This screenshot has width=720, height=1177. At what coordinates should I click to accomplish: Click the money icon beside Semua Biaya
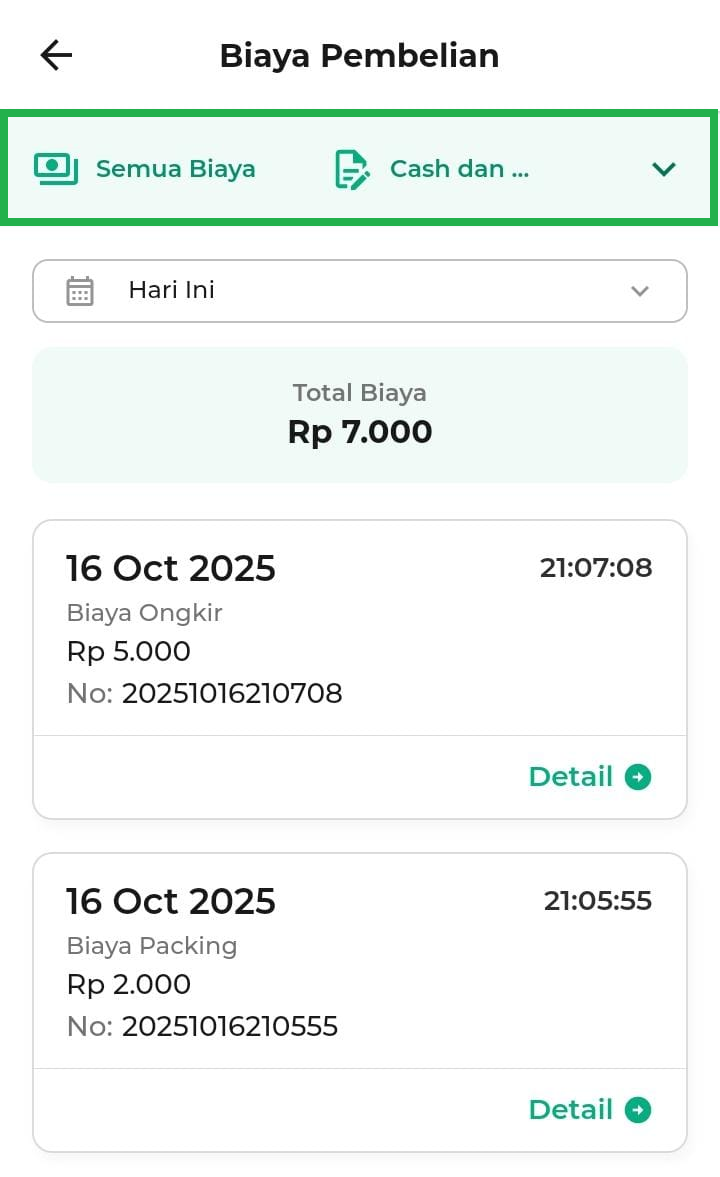(x=56, y=168)
